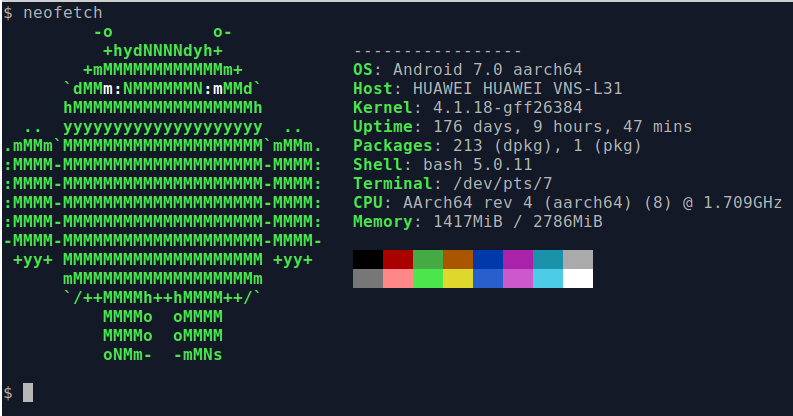Click the Memory usage line 1417MiB / 2786MiB
The image size is (793, 416).
[x=478, y=221]
